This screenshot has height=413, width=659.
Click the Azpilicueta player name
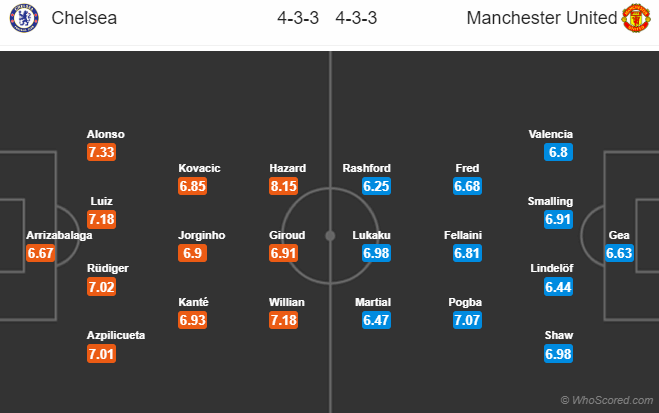tap(116, 335)
